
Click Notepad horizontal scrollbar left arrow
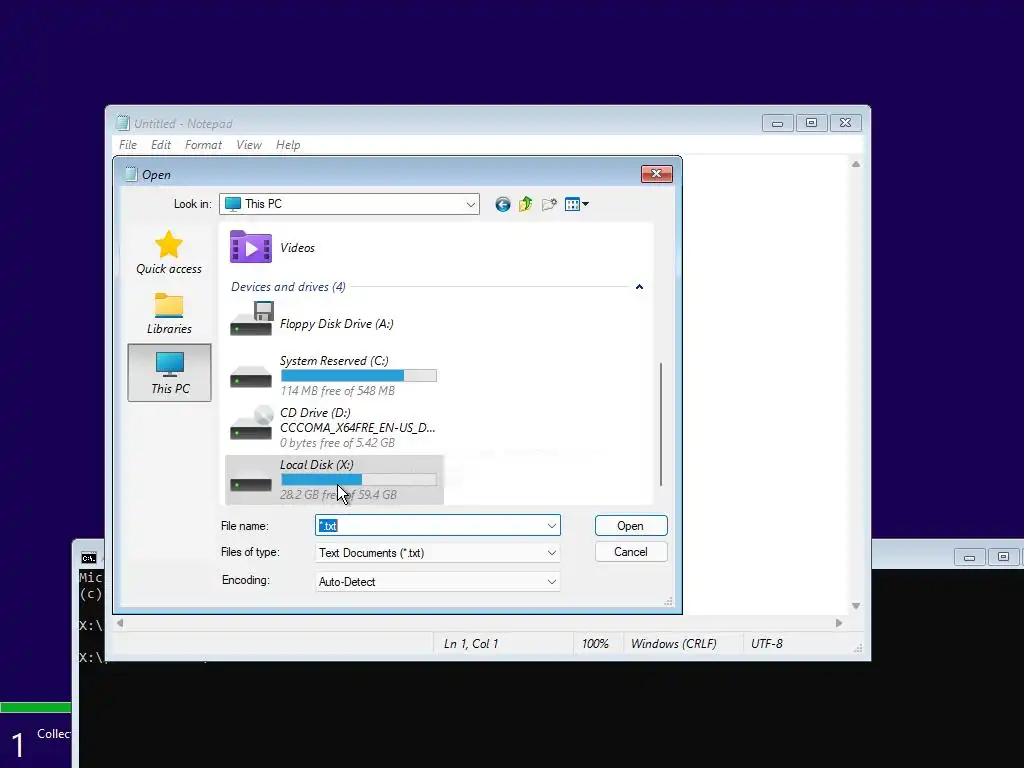click(120, 623)
